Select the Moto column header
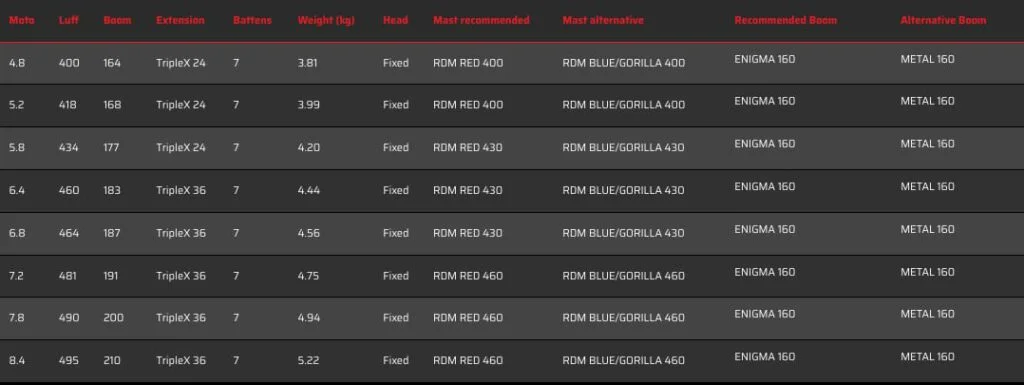Viewport: 1024px width, 385px height. pos(22,20)
